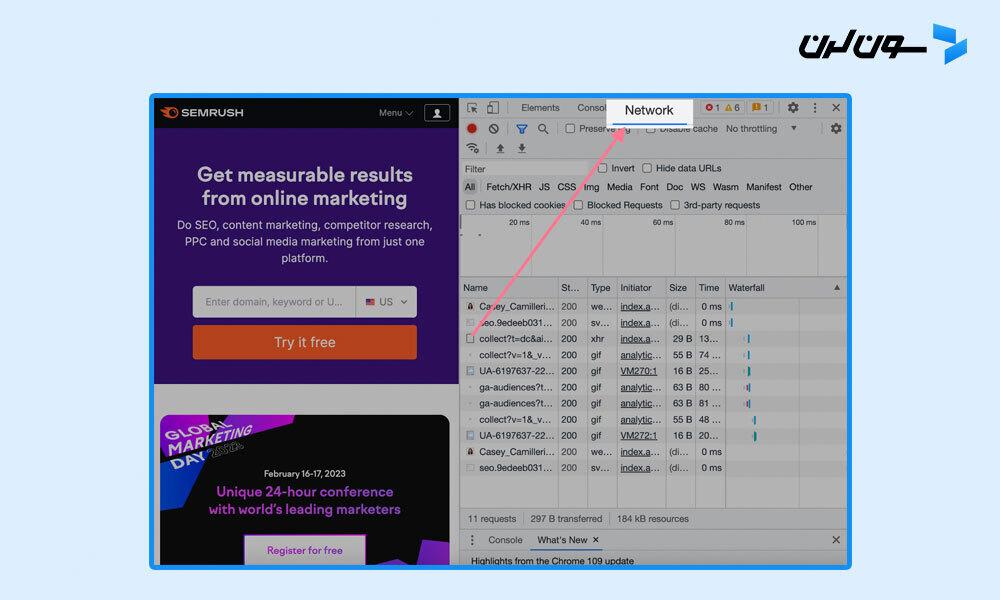Viewport: 1000px width, 600px height.
Task: Close the What's New drawer tab
Action: click(x=596, y=539)
